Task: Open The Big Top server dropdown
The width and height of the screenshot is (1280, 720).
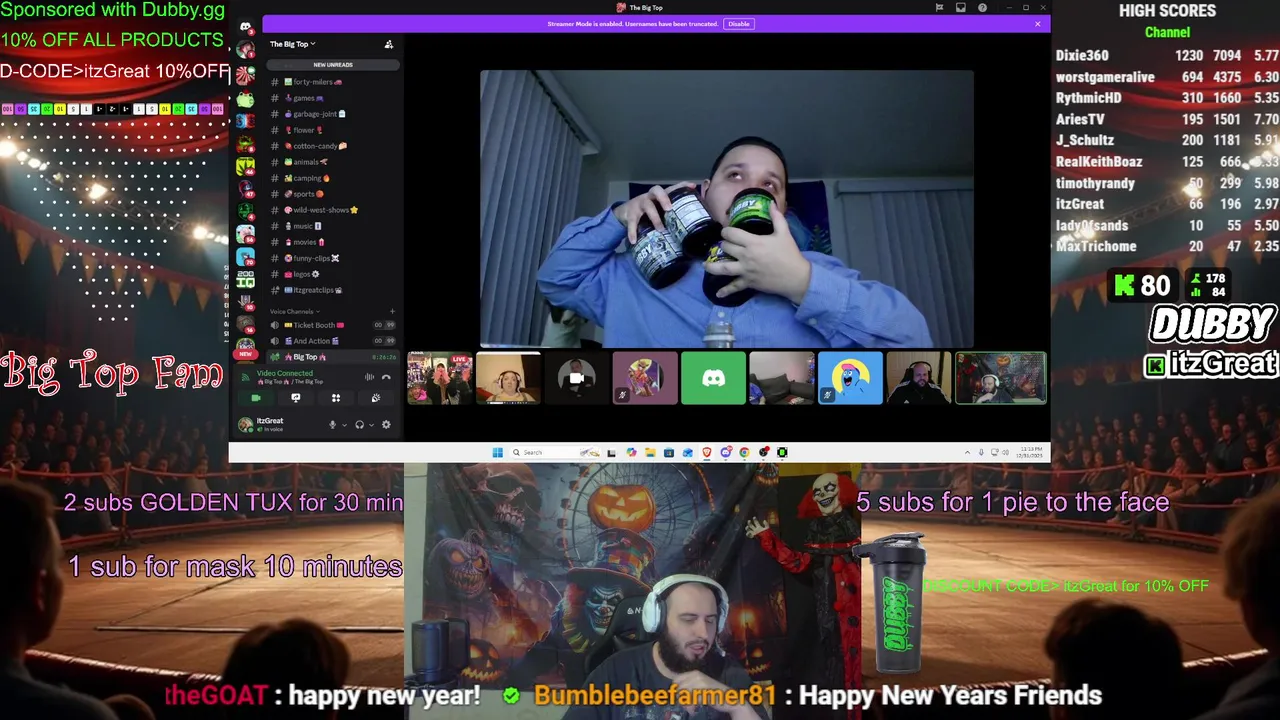Action: pos(292,44)
